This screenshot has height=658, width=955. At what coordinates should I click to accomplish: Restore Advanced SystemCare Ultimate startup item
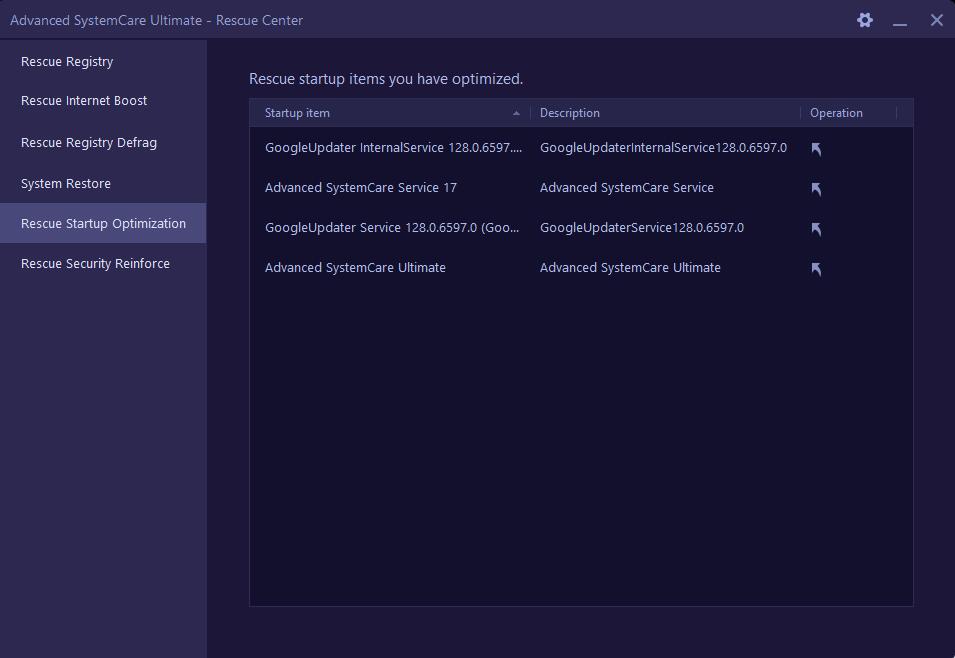pyautogui.click(x=816, y=269)
